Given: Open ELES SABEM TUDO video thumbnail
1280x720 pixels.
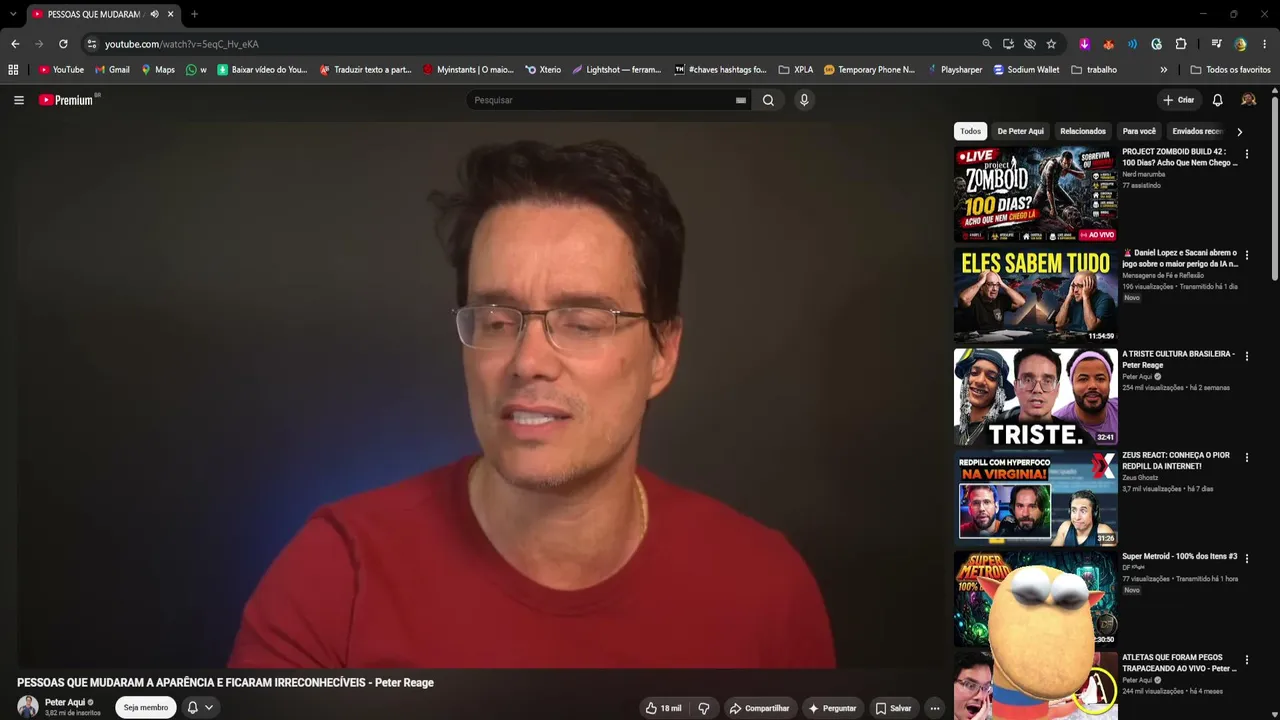Looking at the screenshot, I should [x=1035, y=295].
